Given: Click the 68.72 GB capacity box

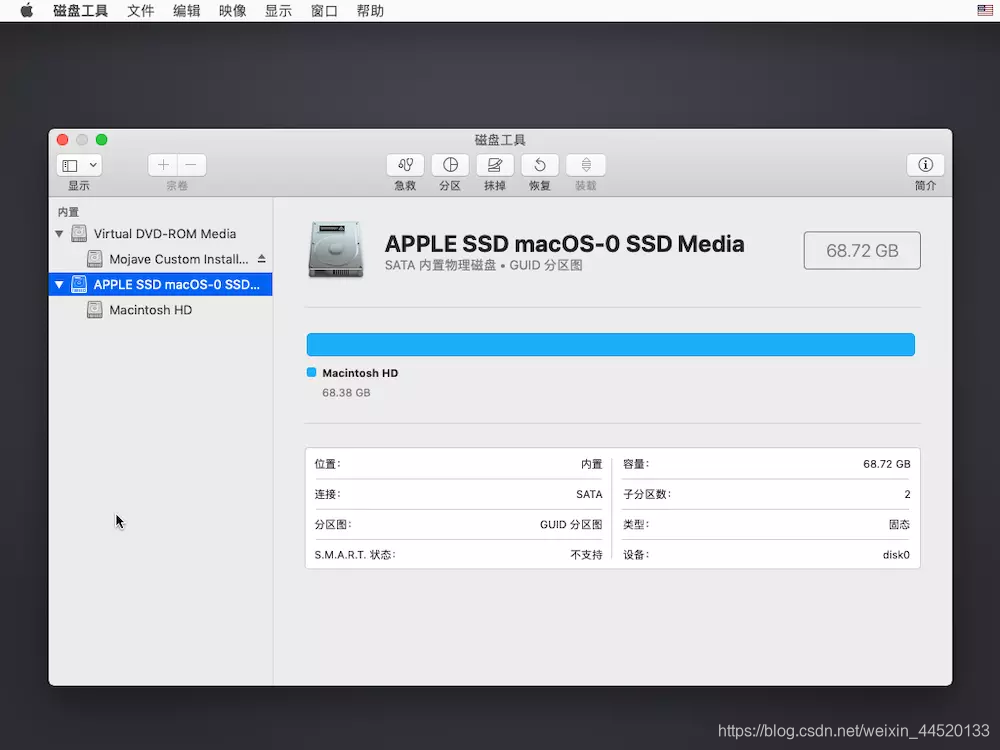Looking at the screenshot, I should pos(862,251).
